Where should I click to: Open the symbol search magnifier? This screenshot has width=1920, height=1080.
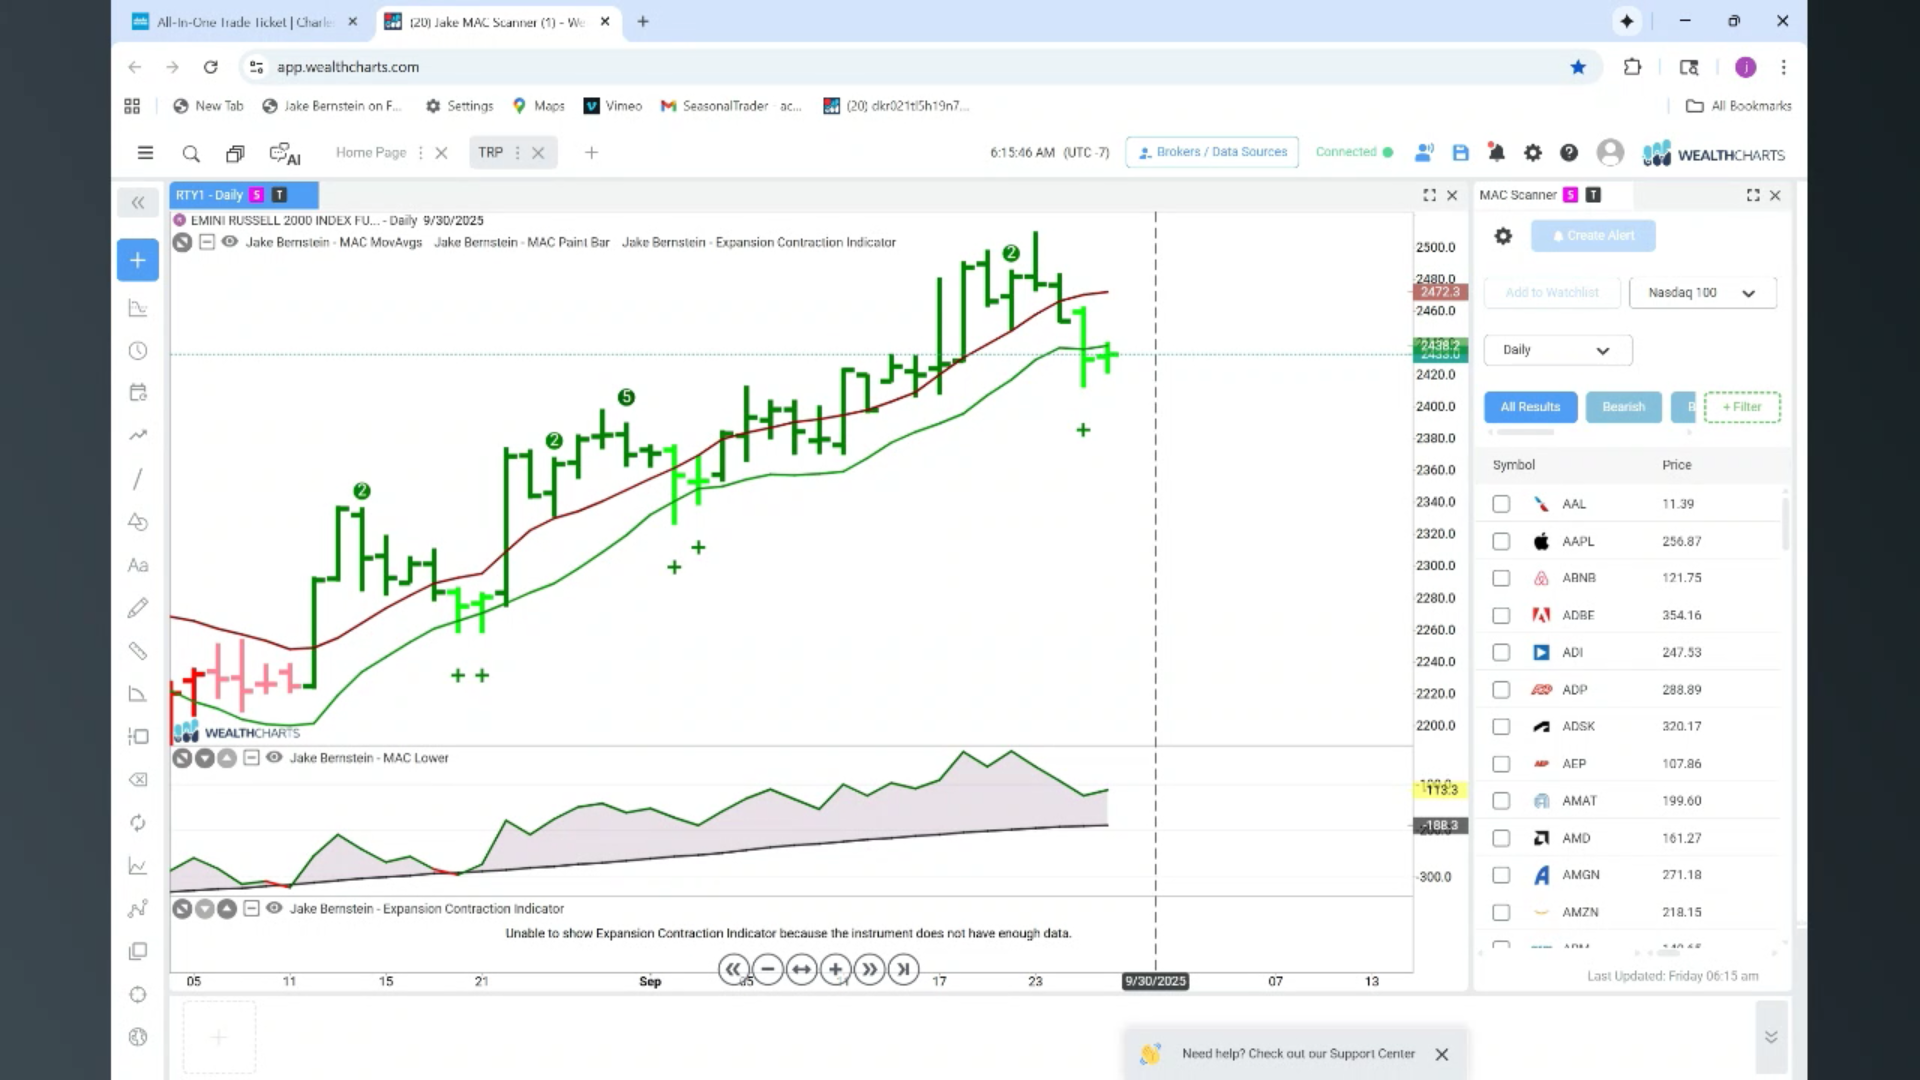tap(191, 153)
